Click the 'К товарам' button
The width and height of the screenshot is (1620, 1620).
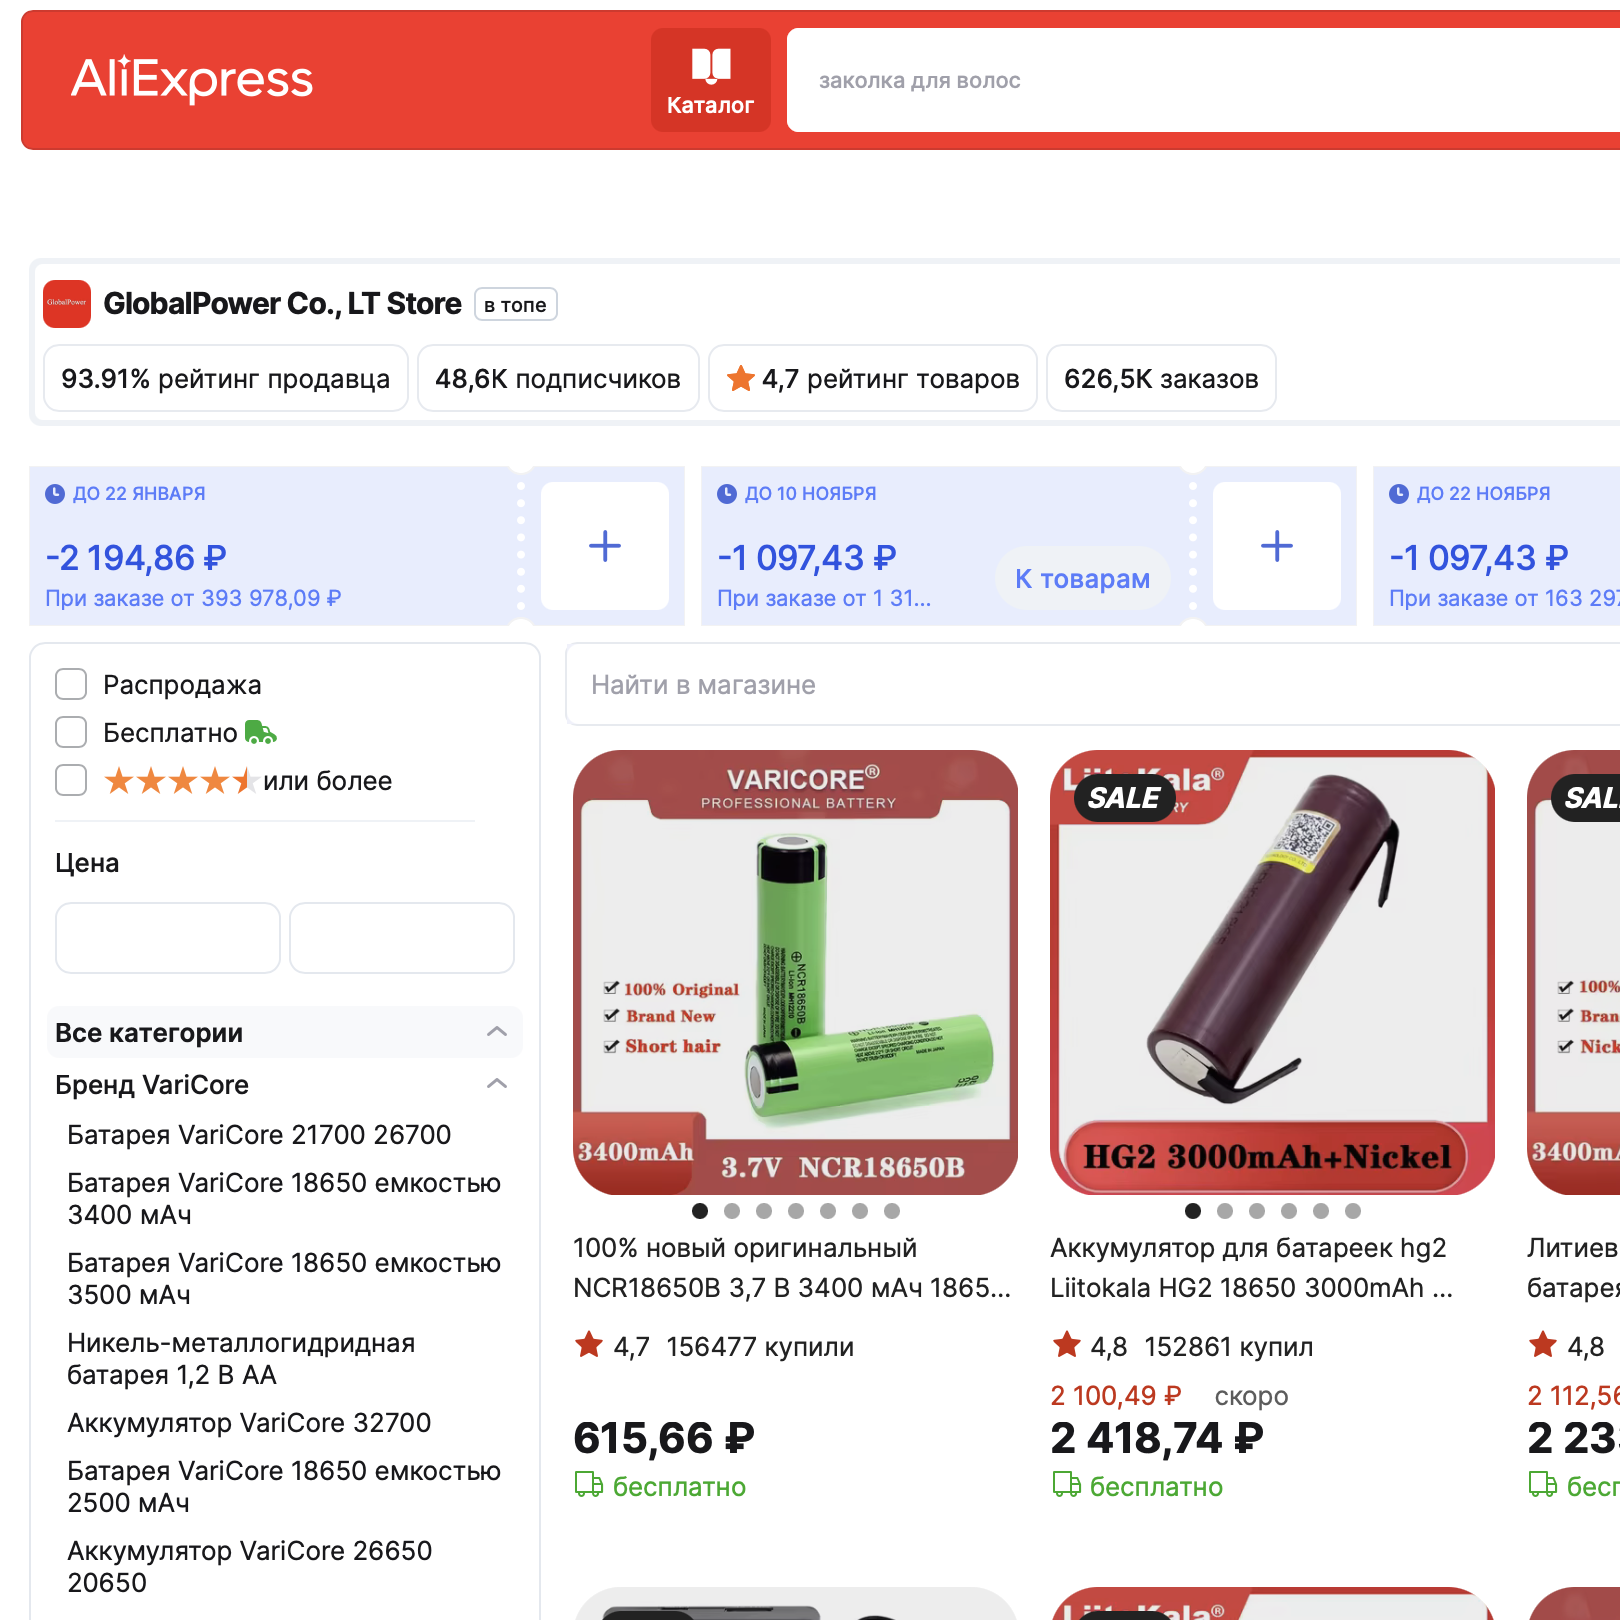(x=1083, y=579)
